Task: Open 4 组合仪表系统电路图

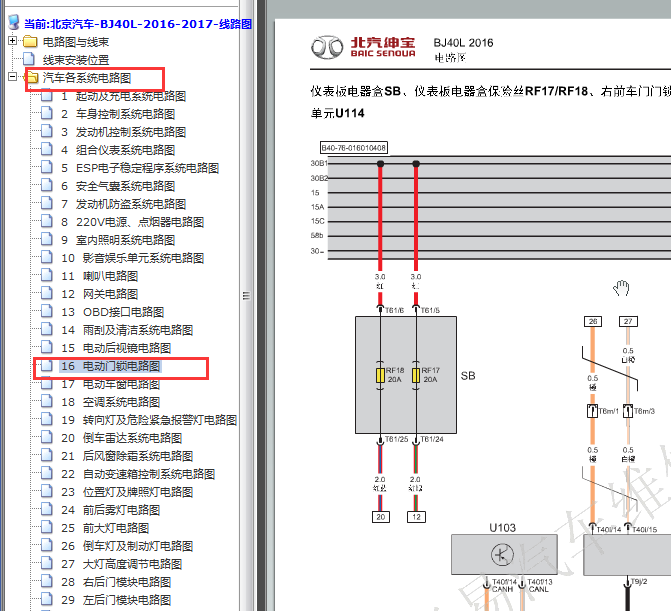Action: tap(118, 150)
